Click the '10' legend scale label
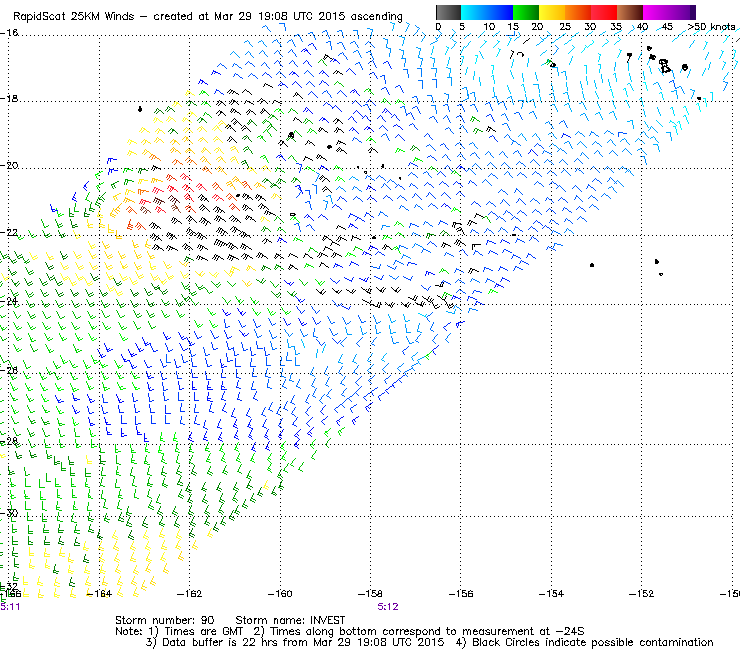740x650 pixels. [489, 27]
